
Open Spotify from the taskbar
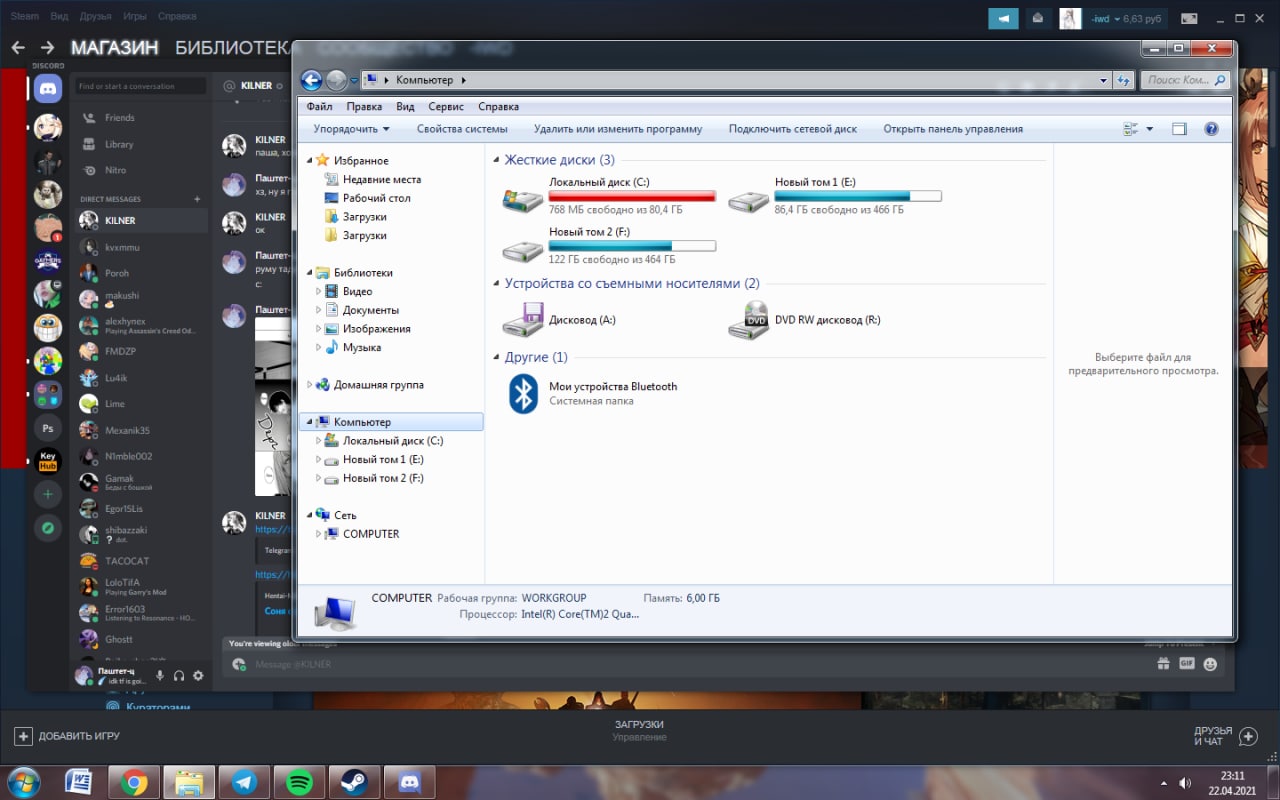[298, 782]
